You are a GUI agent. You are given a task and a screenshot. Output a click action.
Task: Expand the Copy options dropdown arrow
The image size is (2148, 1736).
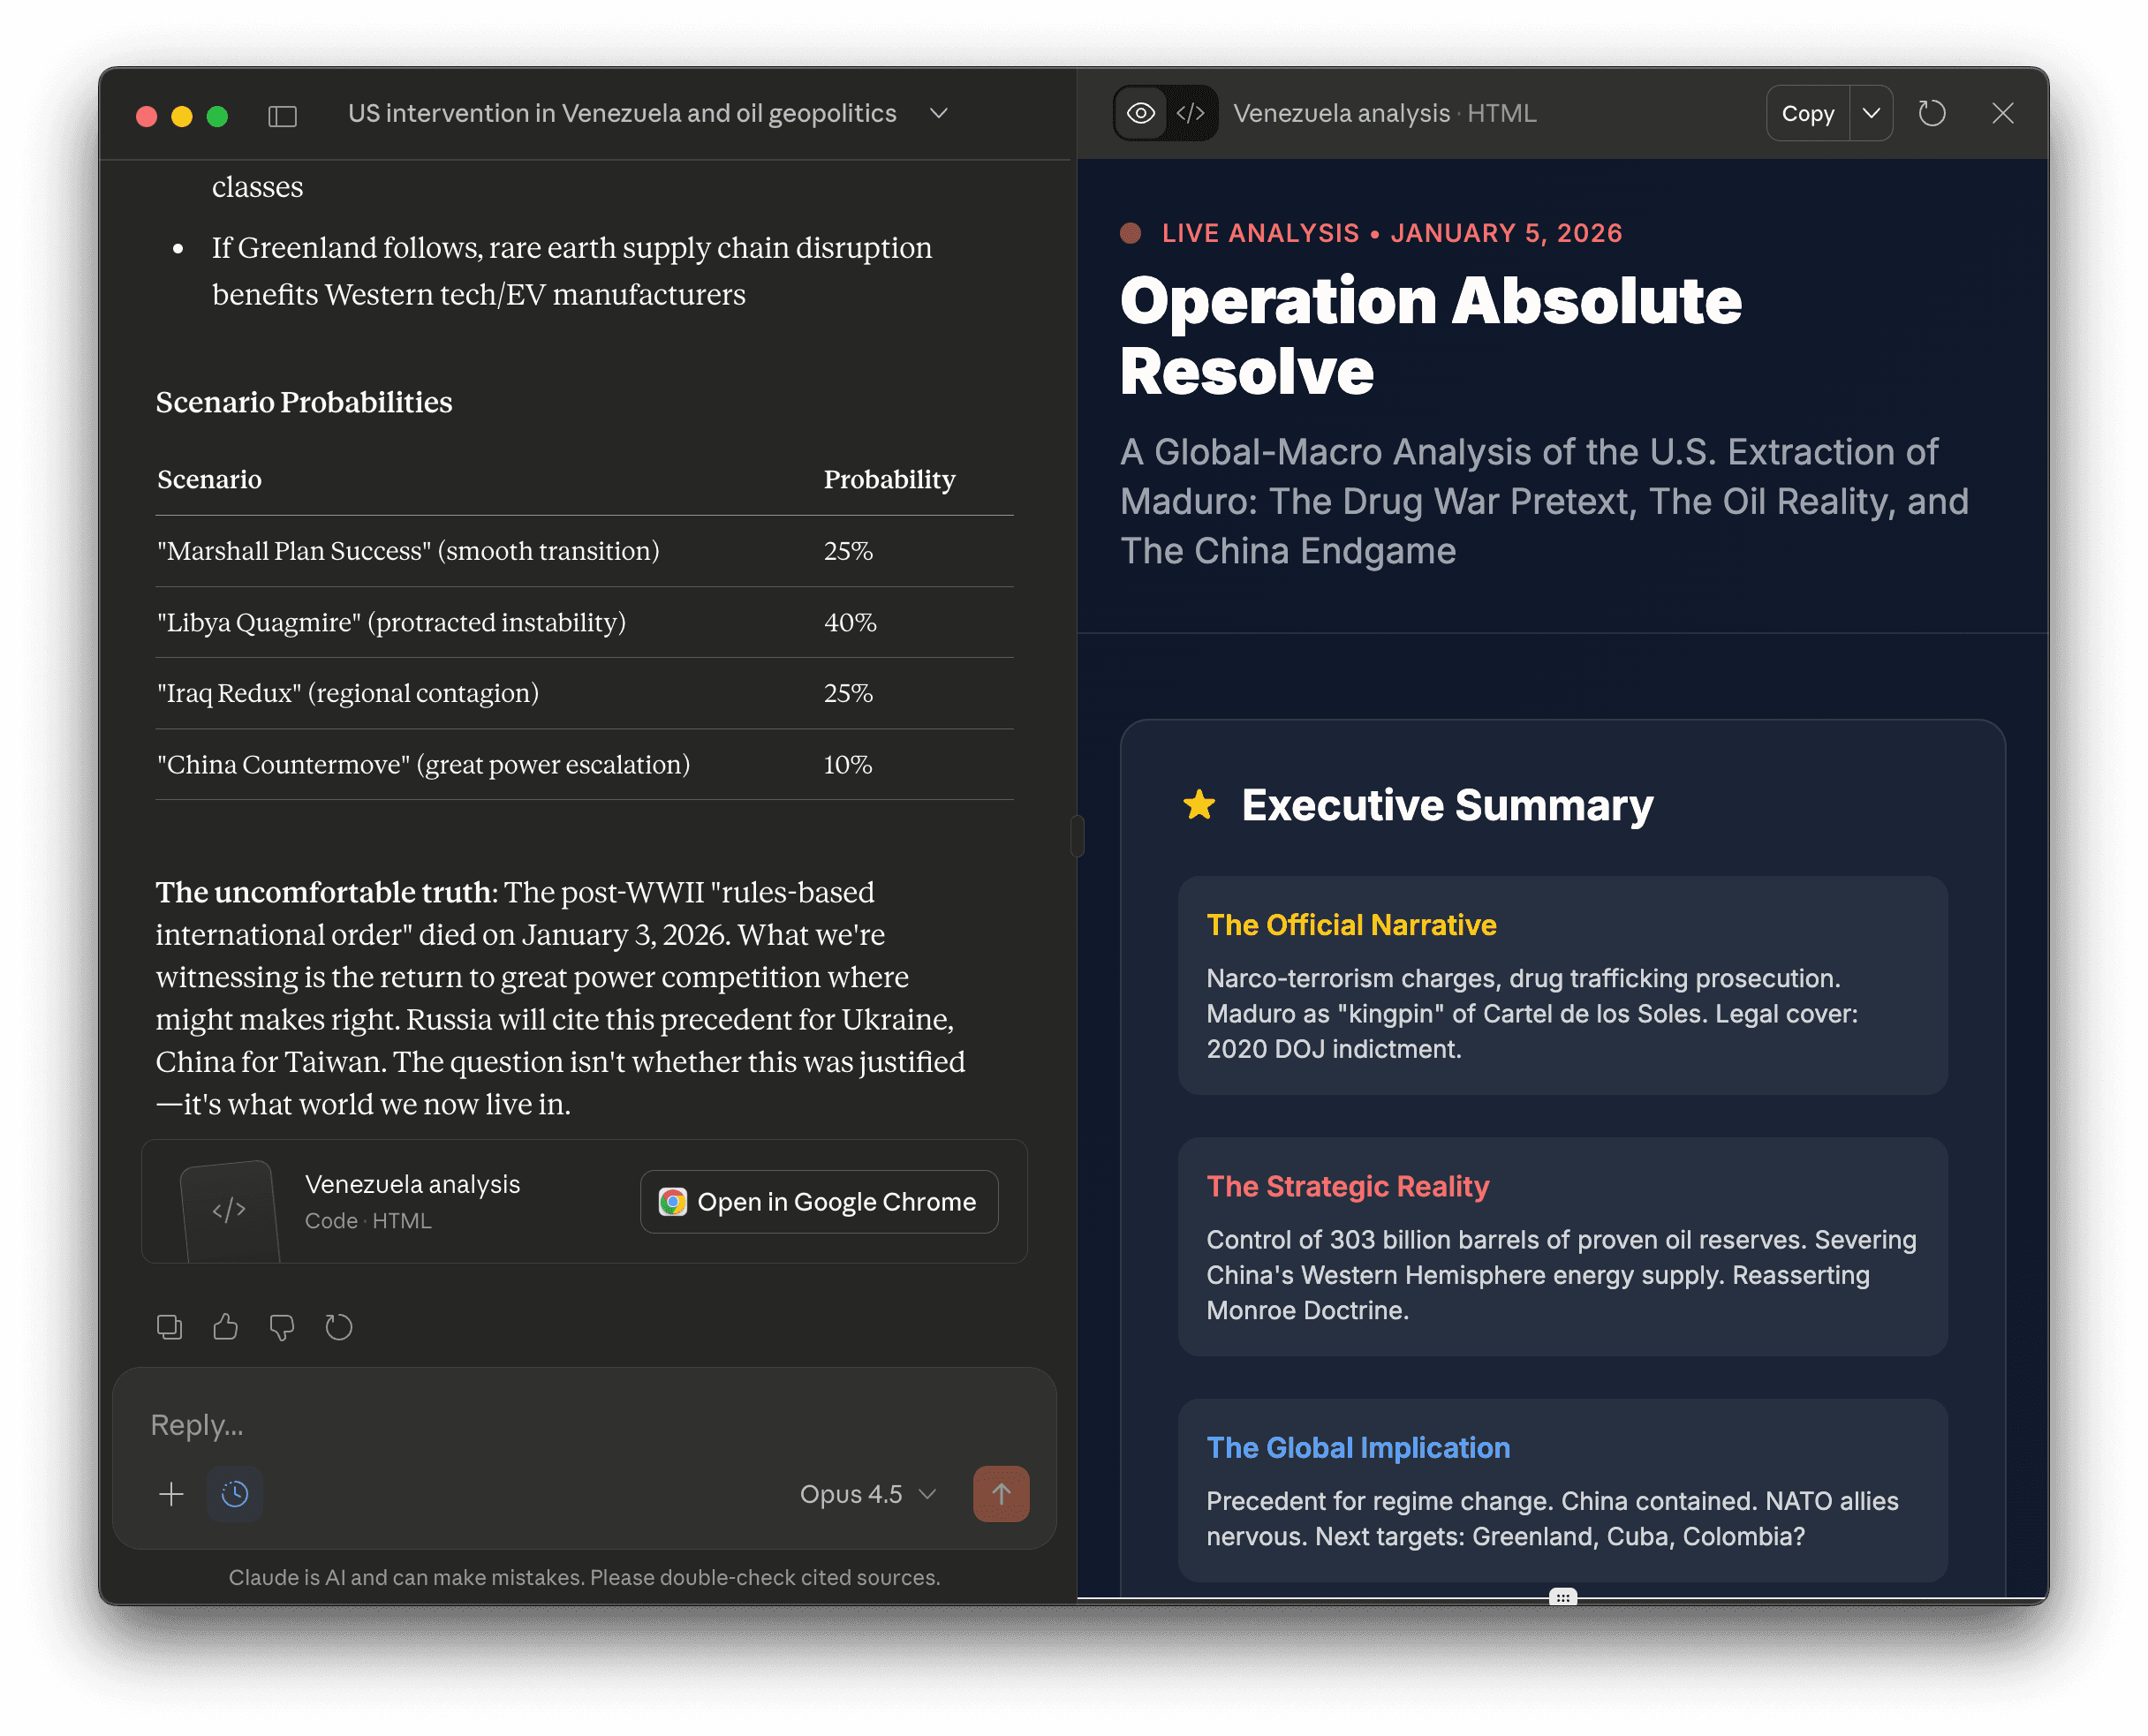click(x=1871, y=114)
